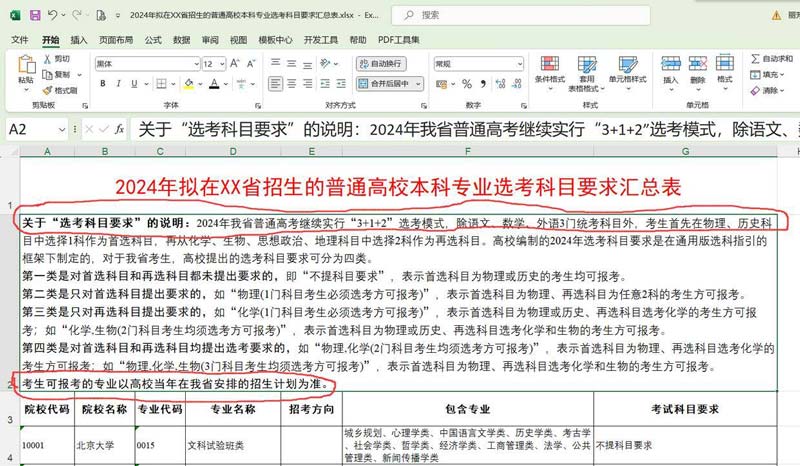This screenshot has height=466, width=800.
Task: Open font color dropdown arrow
Action: point(226,84)
